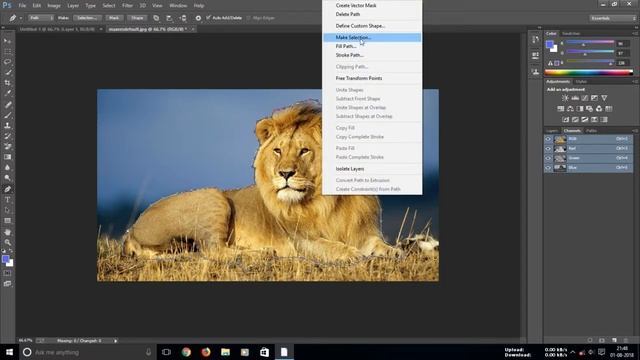Click the foreground color swatch in toolbox
This screenshot has width=640, height=360.
(5, 259)
